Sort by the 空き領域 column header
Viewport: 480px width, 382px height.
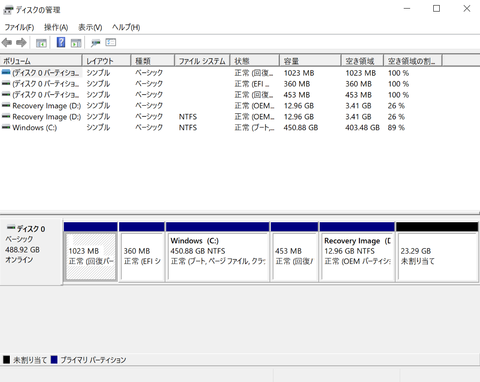pos(363,61)
